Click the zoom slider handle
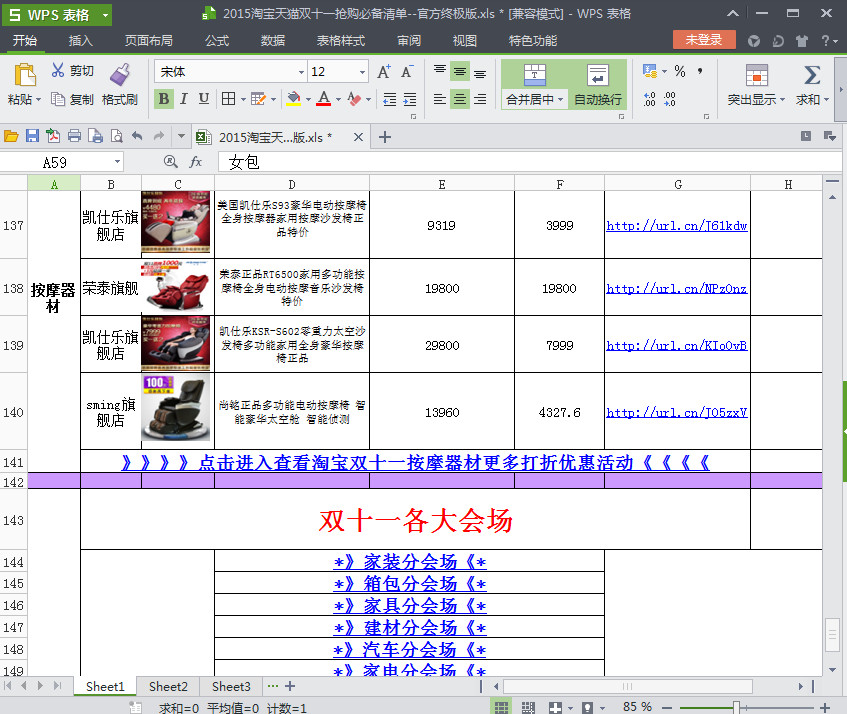The image size is (847, 714). coord(736,707)
